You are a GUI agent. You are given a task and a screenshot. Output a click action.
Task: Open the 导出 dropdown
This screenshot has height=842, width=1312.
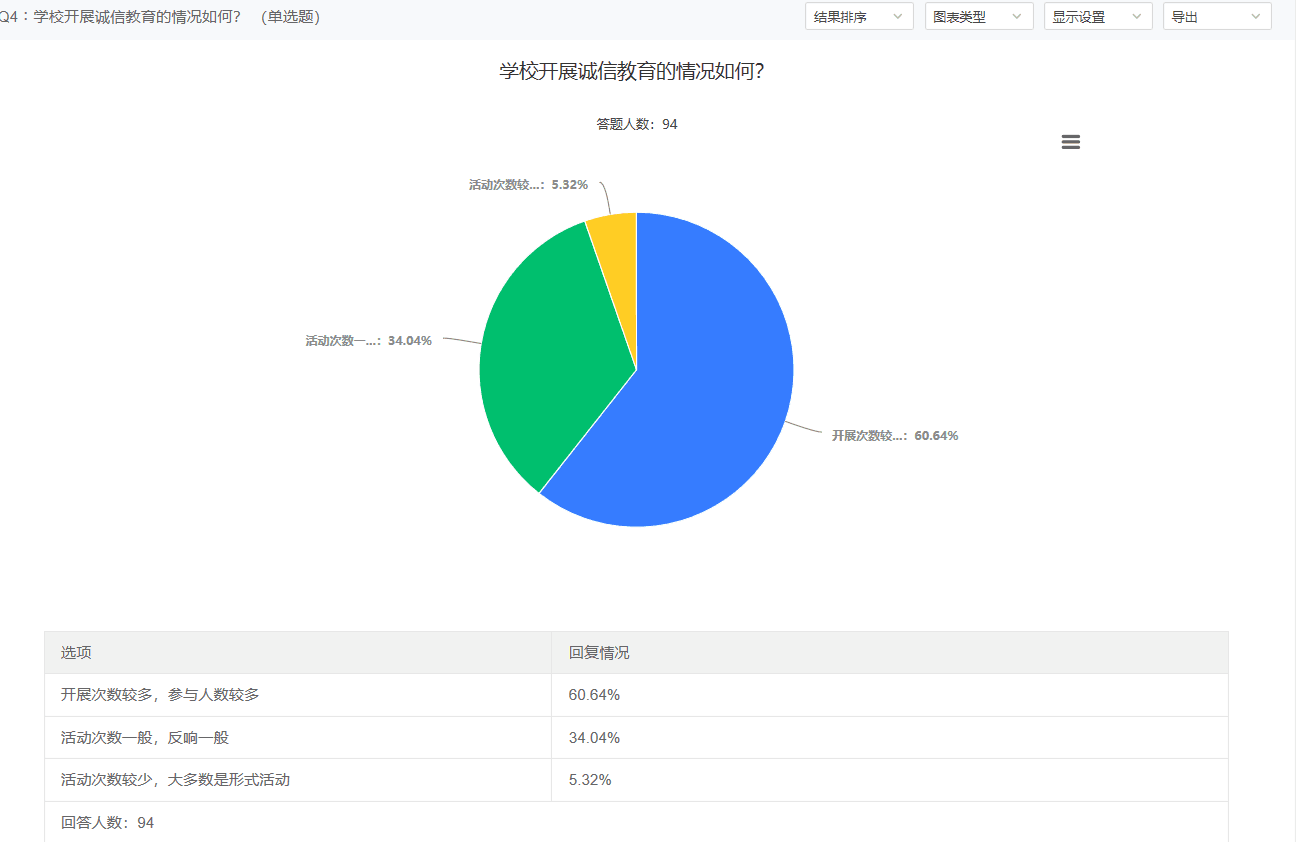1217,16
